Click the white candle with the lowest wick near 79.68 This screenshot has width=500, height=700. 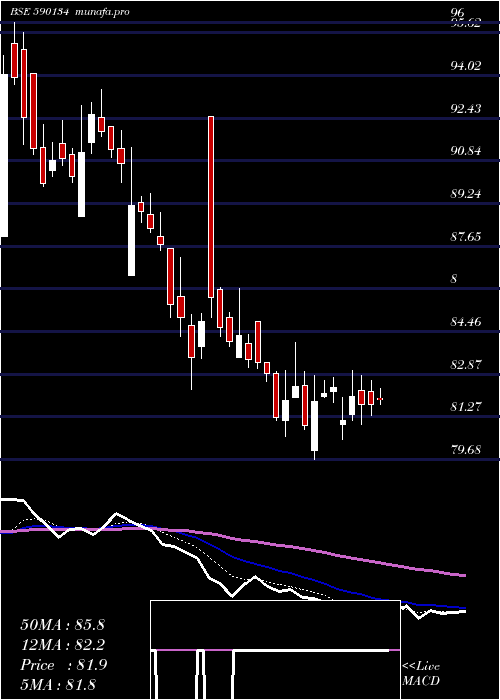pos(315,425)
